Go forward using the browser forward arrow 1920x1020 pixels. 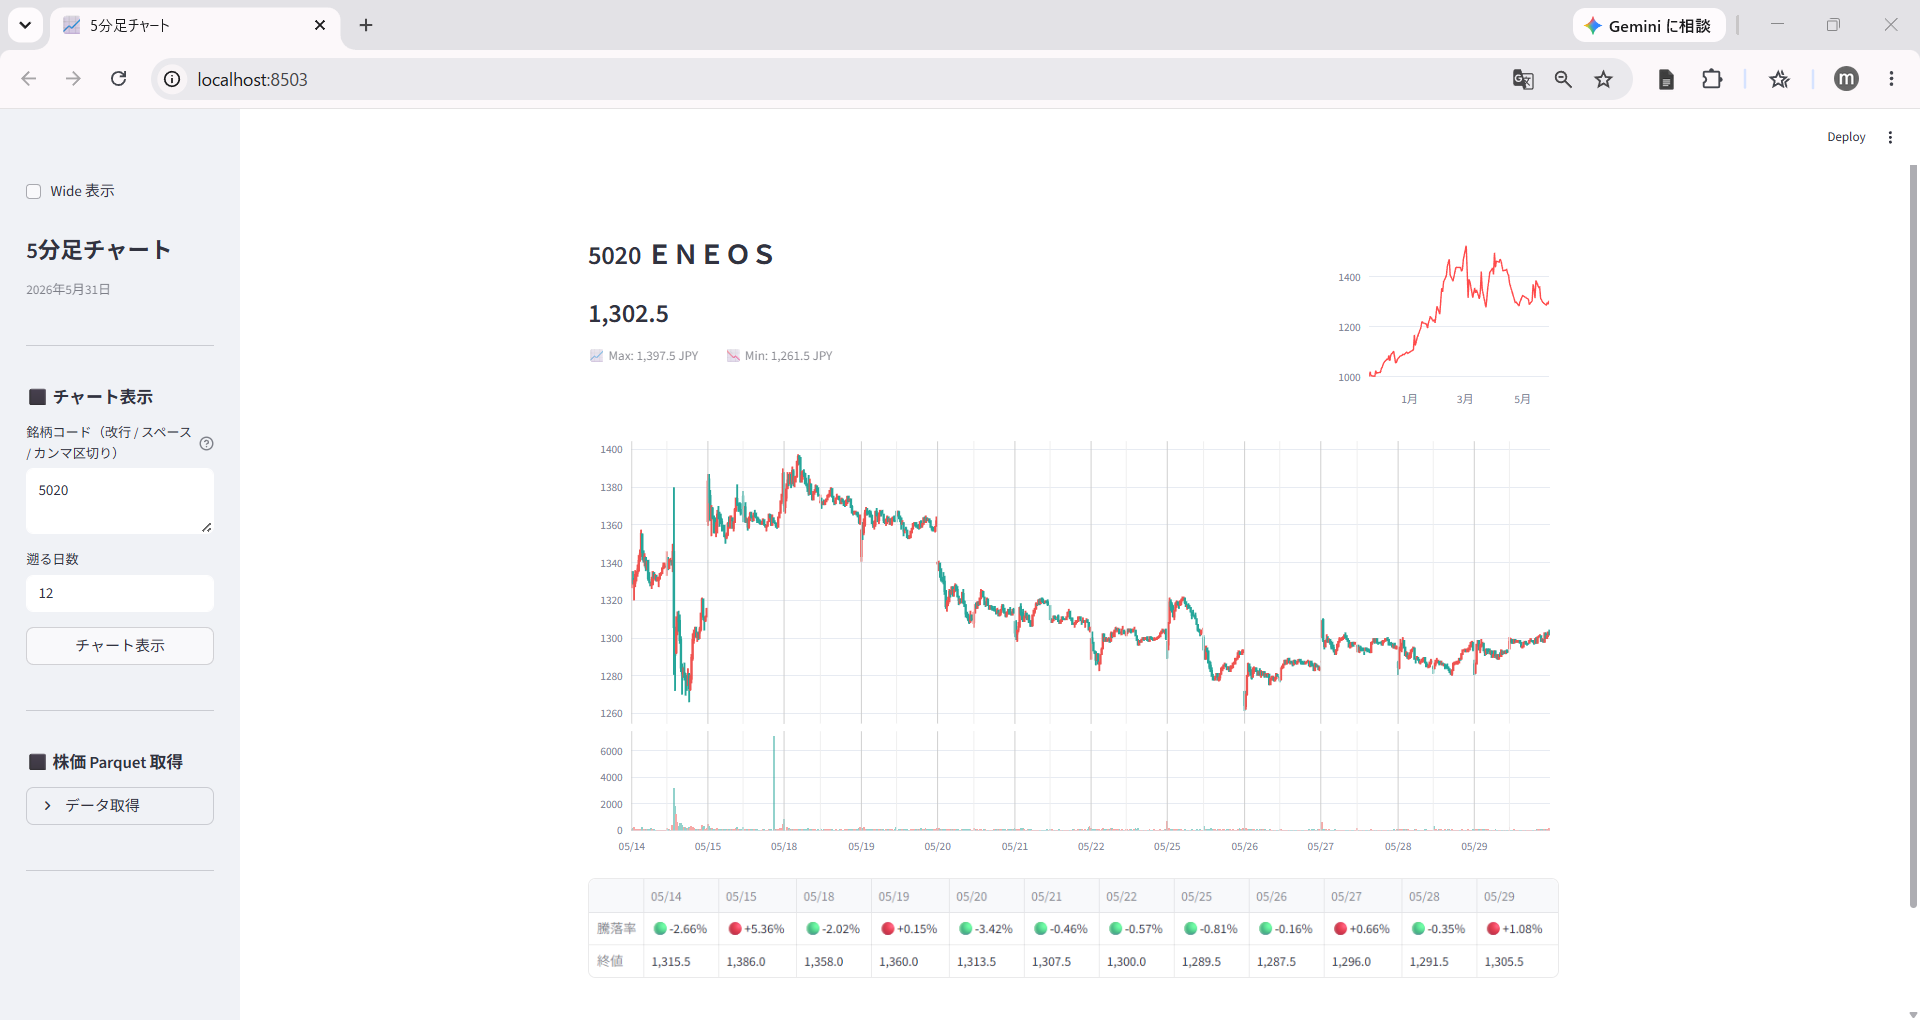click(73, 79)
